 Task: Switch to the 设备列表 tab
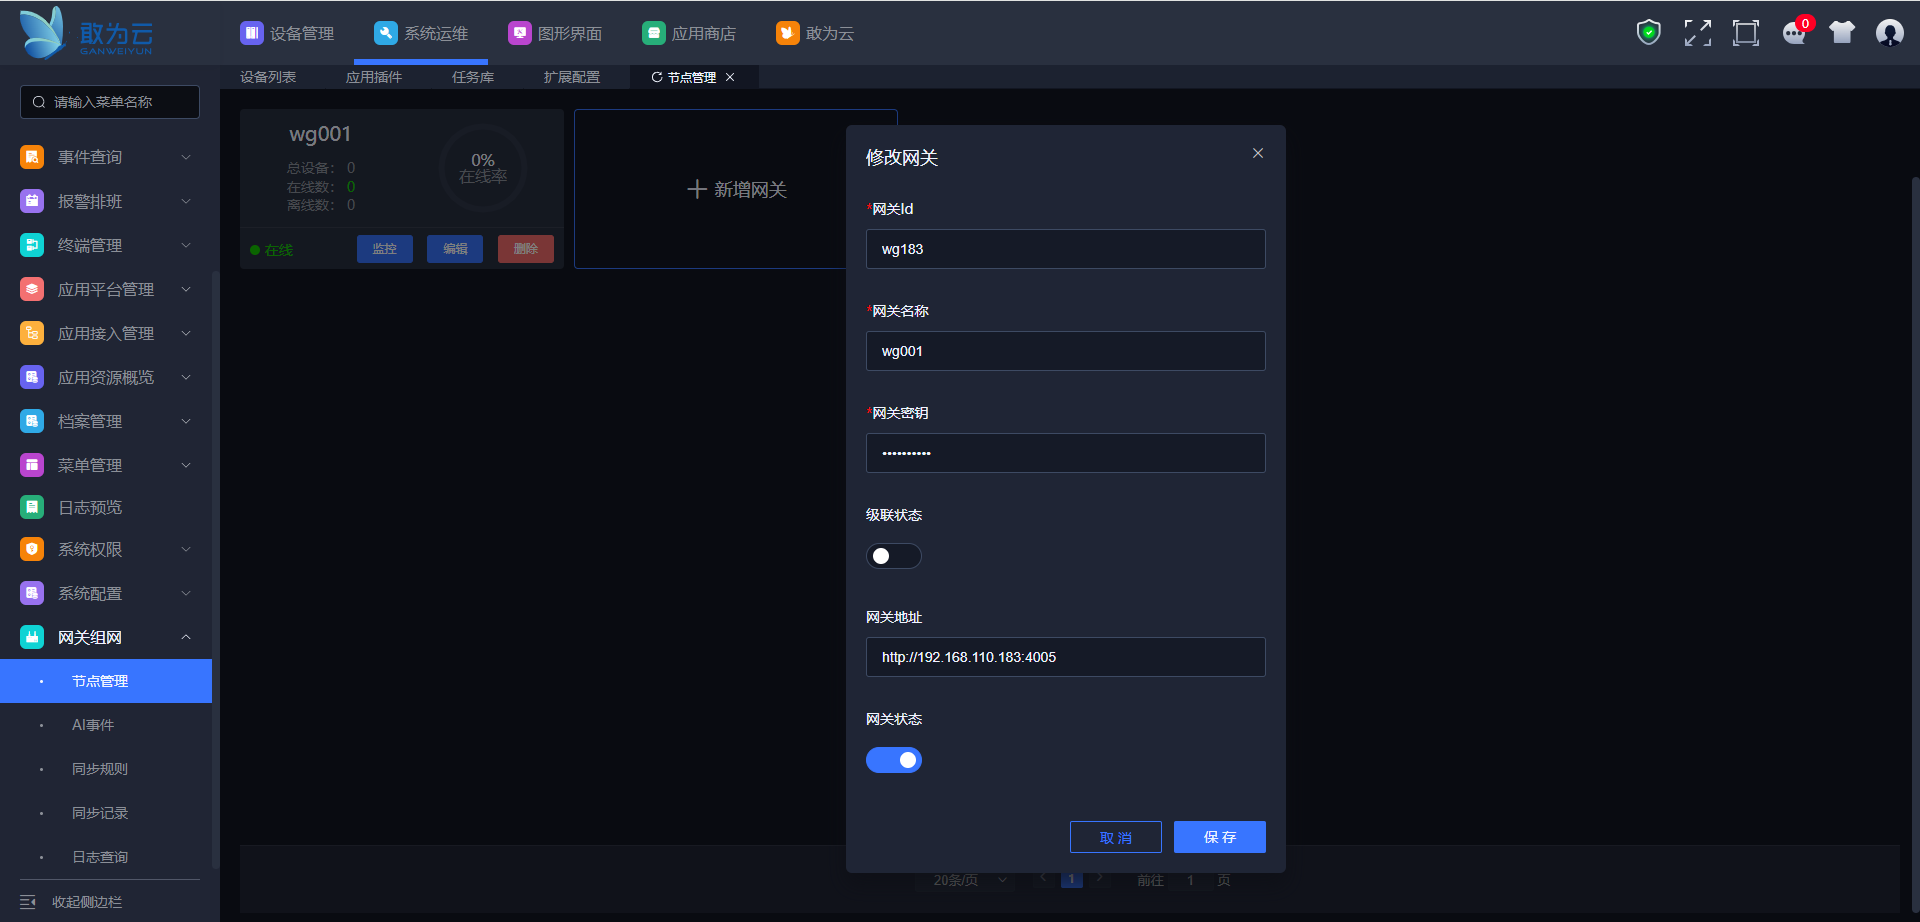268,77
